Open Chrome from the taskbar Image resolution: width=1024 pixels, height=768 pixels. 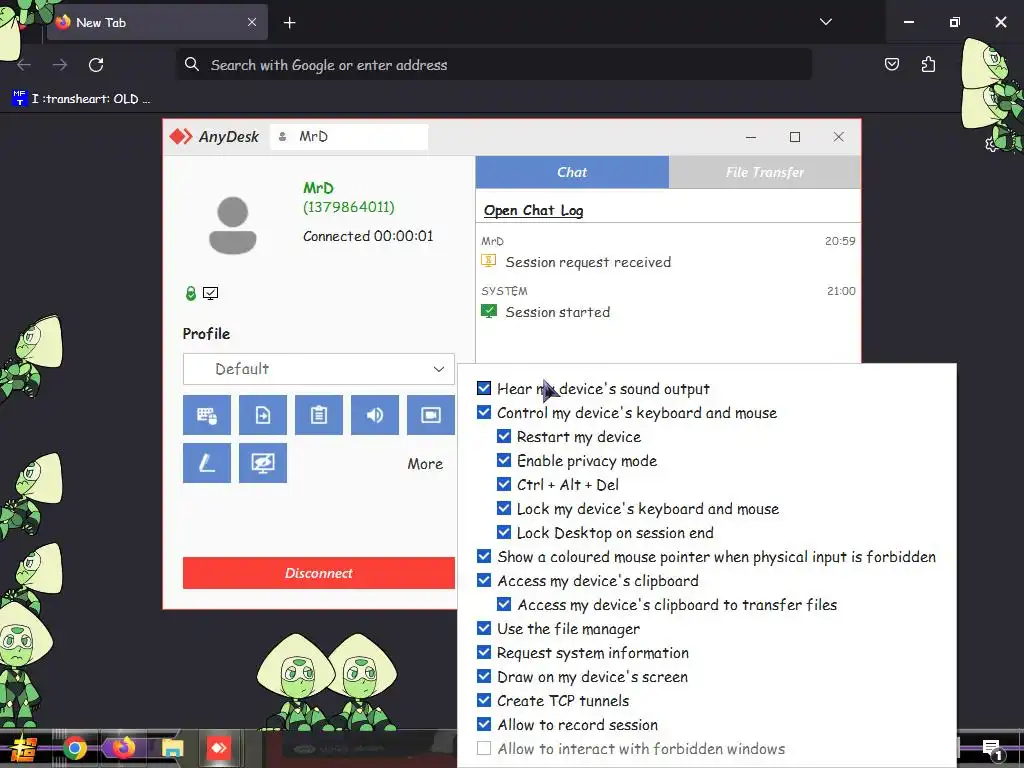point(74,748)
